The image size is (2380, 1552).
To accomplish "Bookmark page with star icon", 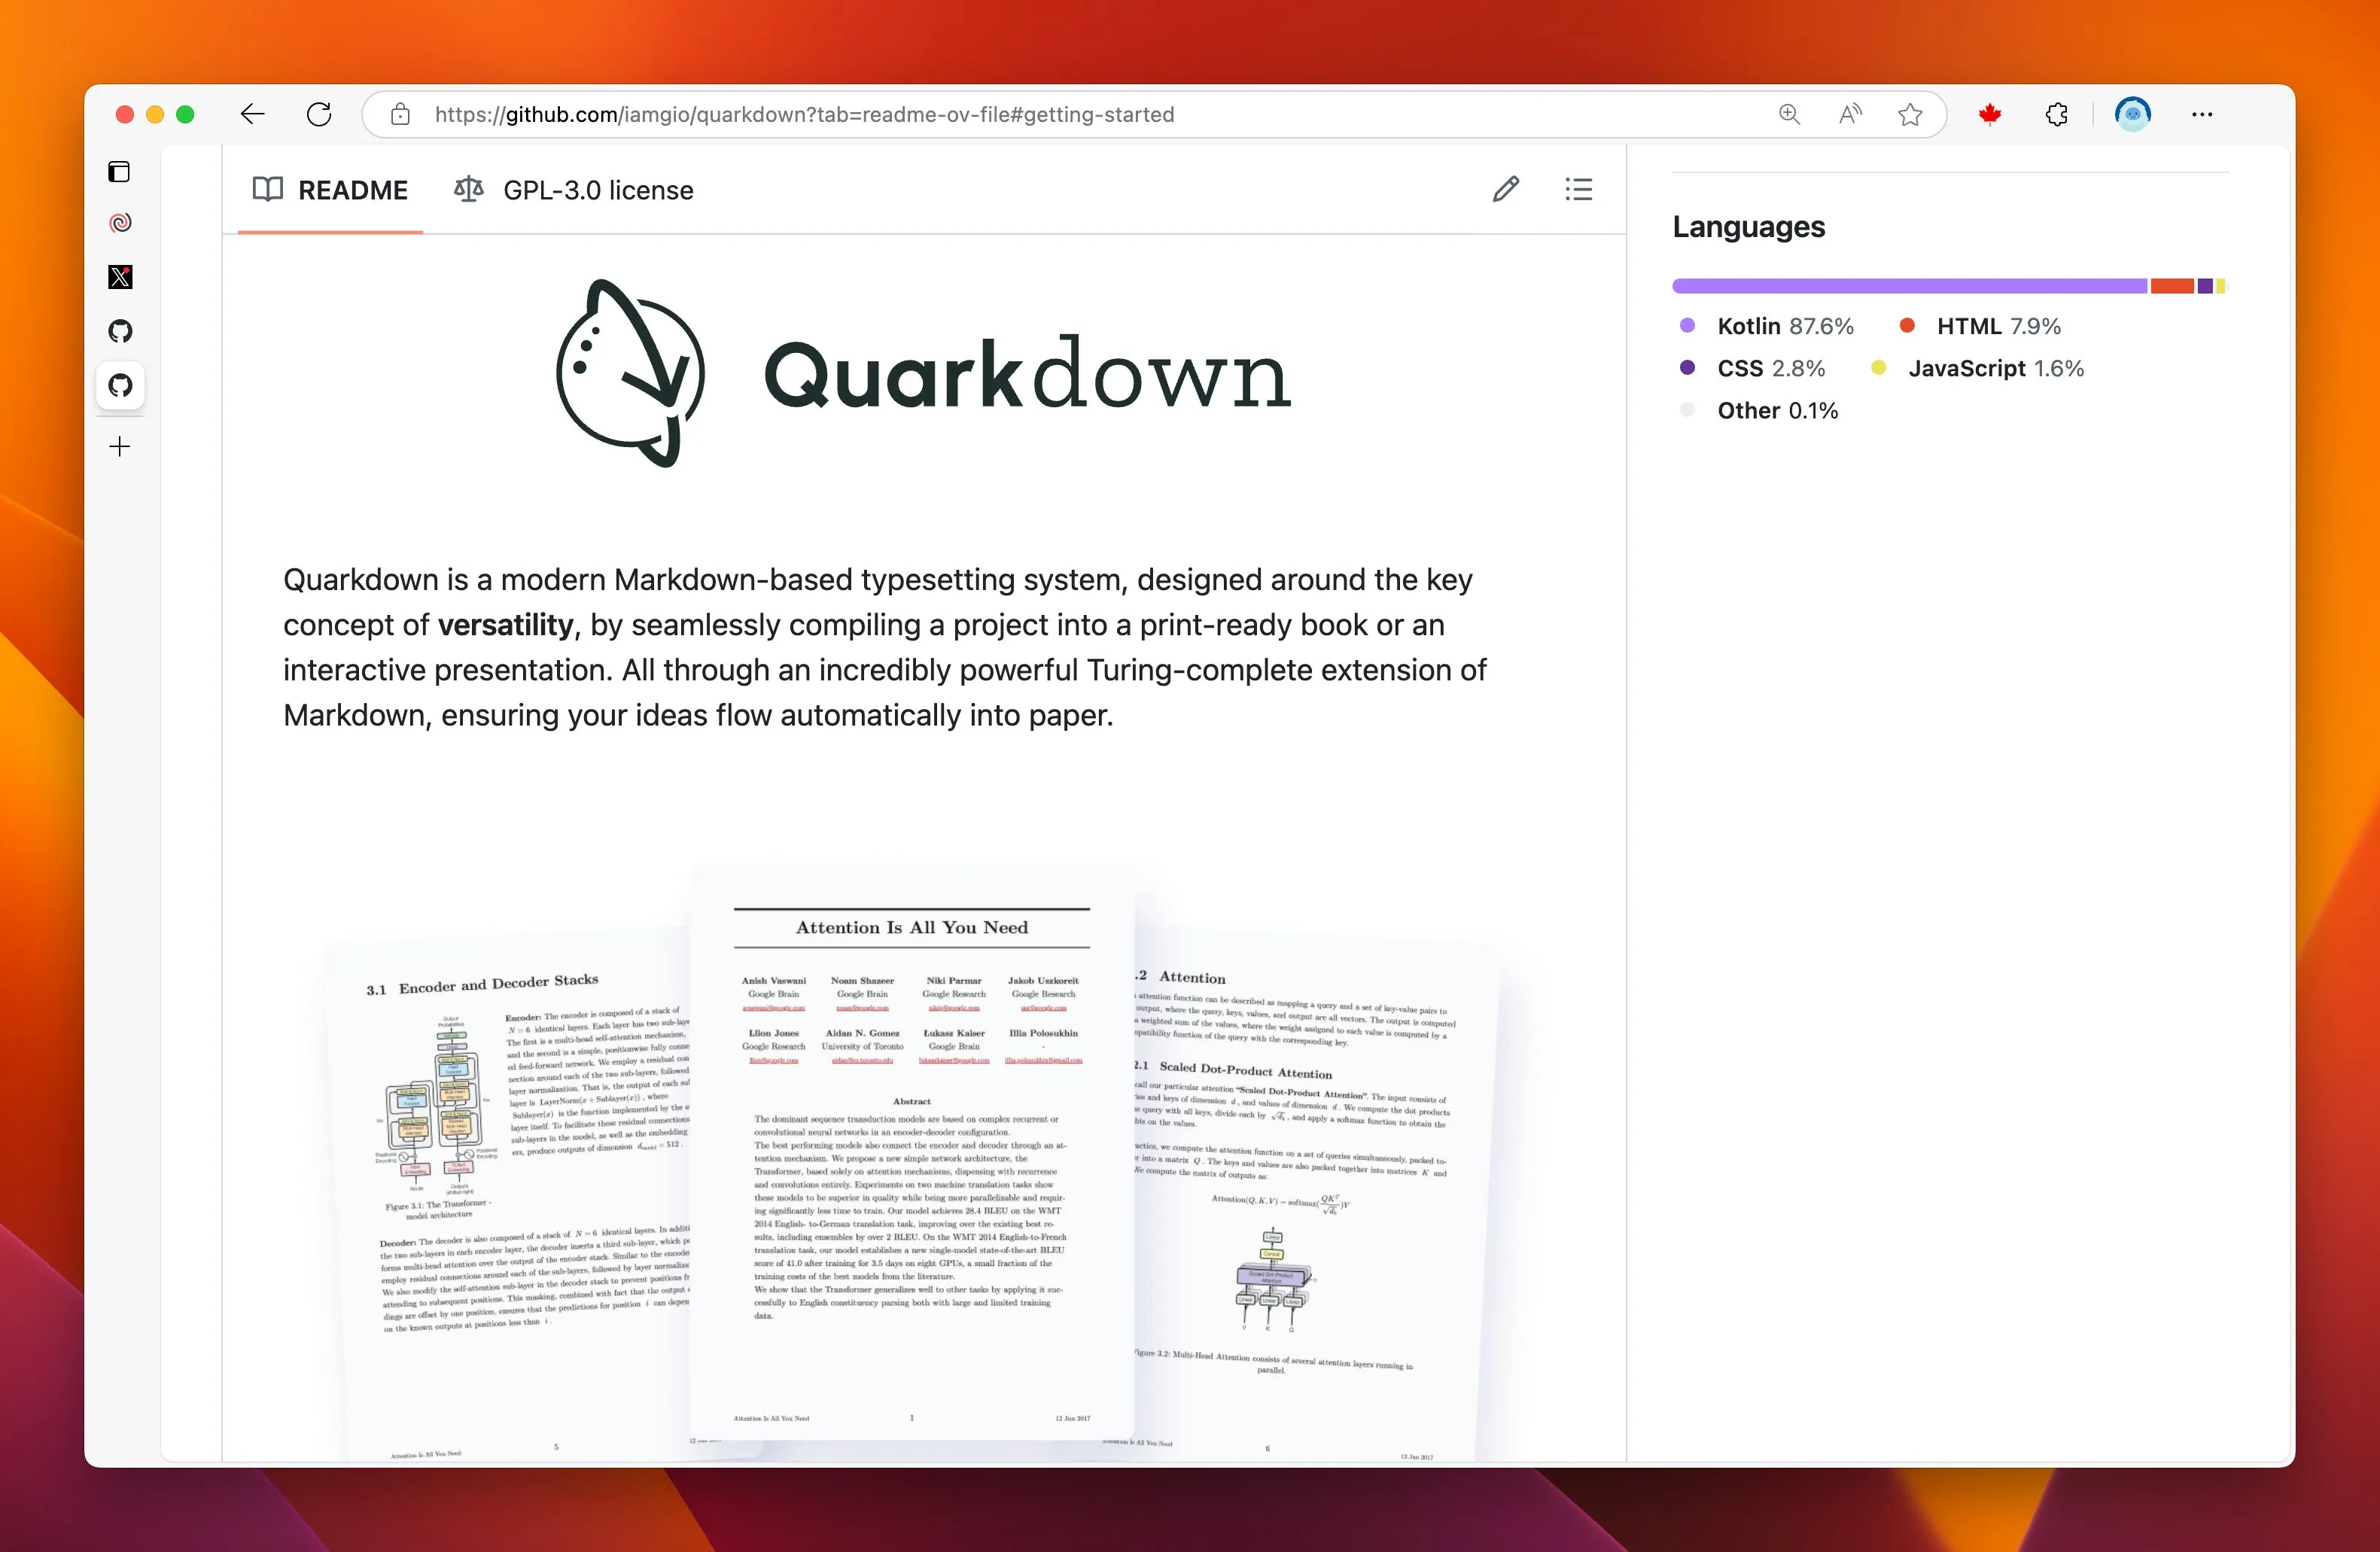I will click(1910, 114).
